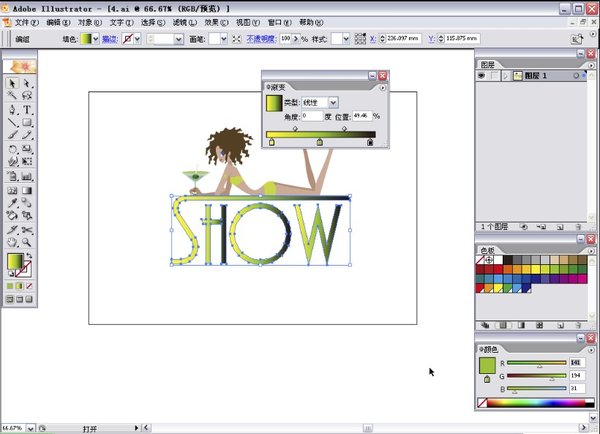
Task: Select the Line Segment tool
Action: [12, 122]
